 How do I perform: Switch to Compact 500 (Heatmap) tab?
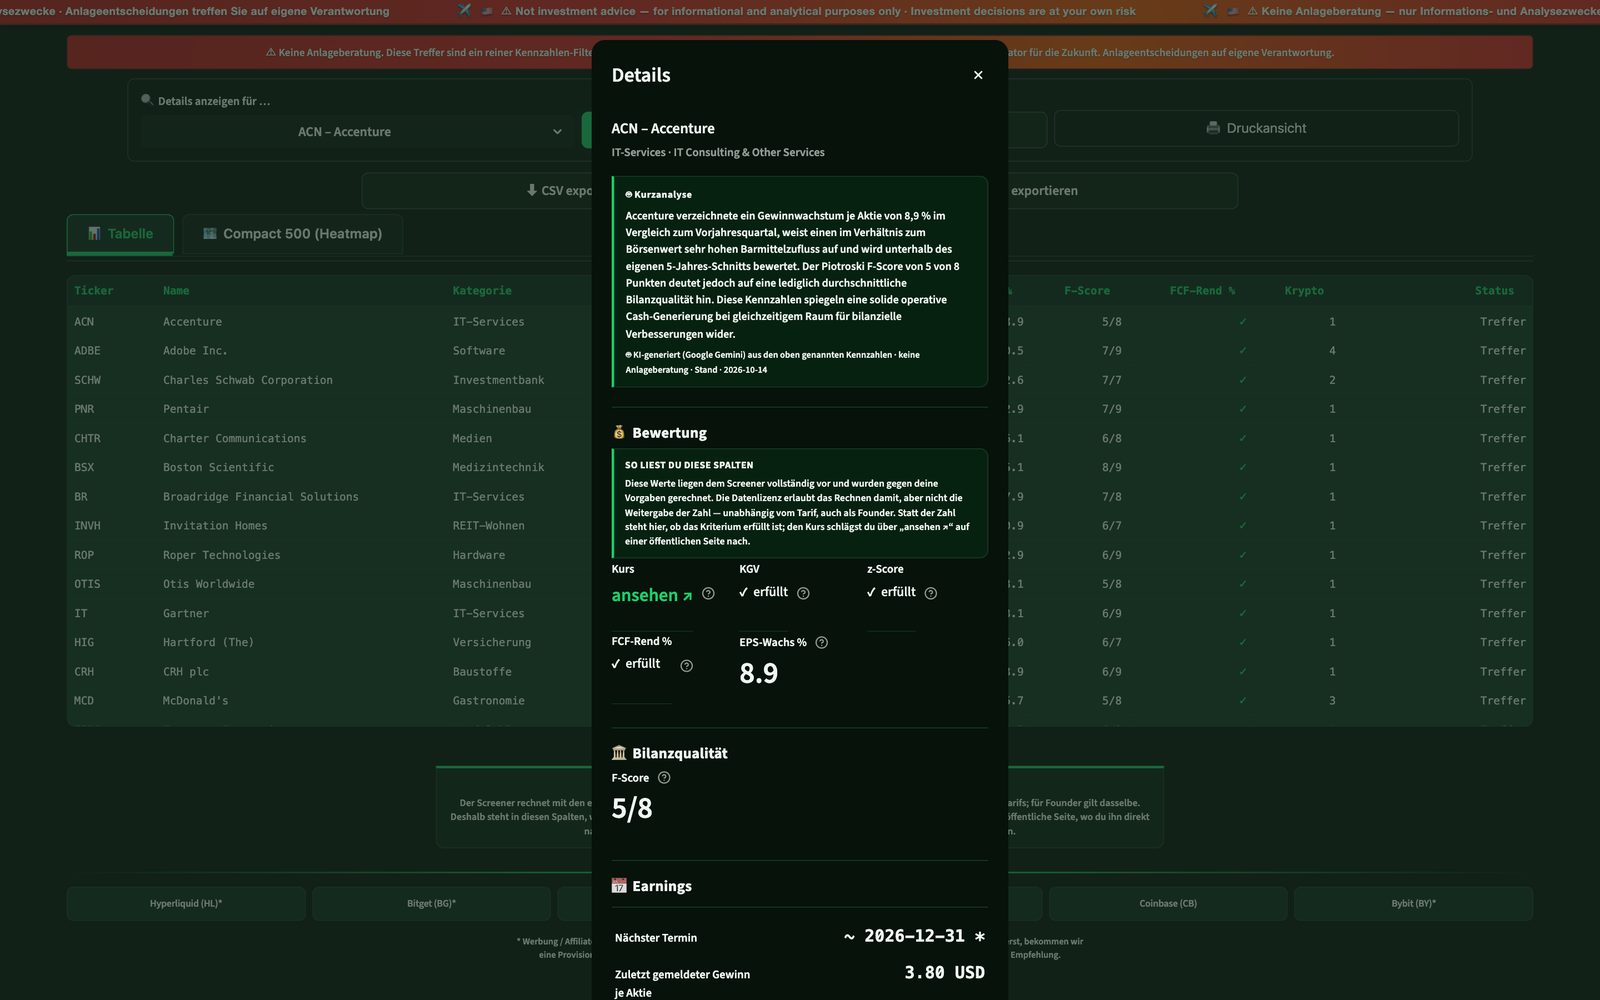point(292,234)
